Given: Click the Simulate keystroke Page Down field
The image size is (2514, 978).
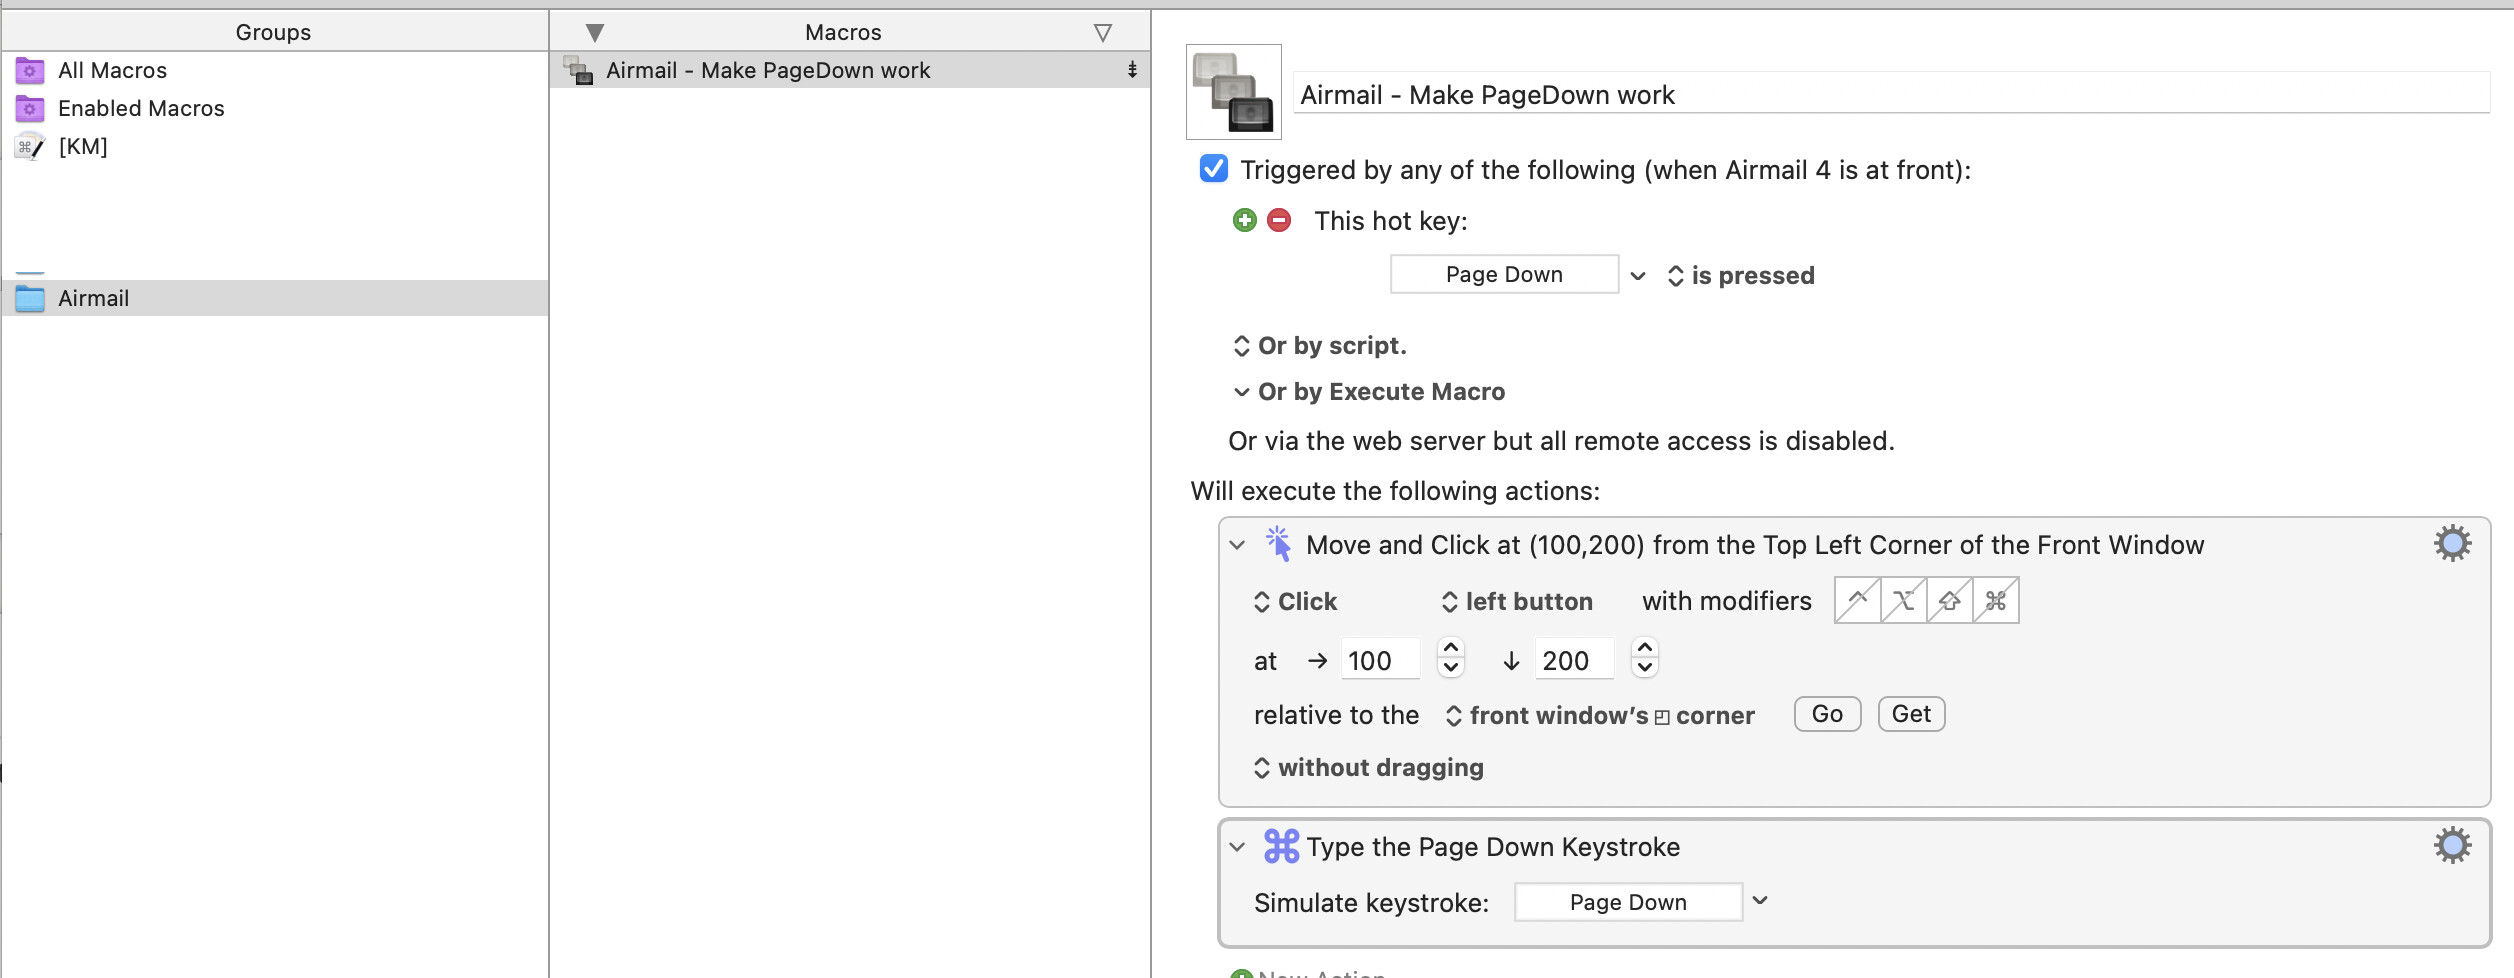Looking at the screenshot, I should tap(1628, 902).
